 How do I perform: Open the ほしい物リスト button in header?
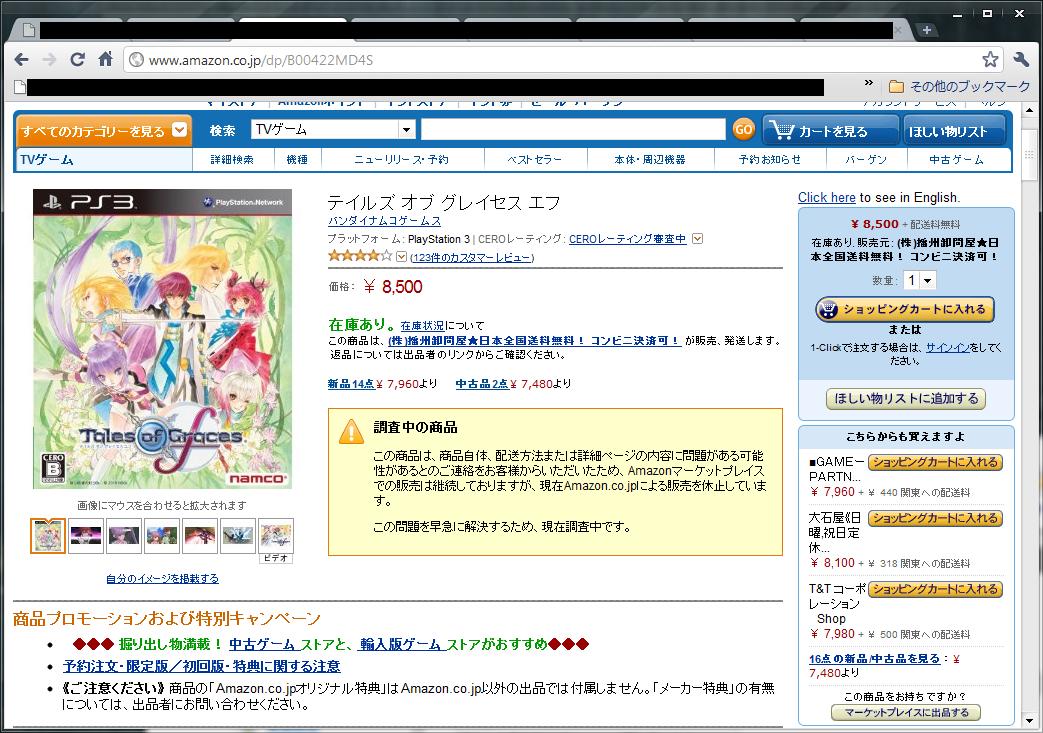coord(953,131)
